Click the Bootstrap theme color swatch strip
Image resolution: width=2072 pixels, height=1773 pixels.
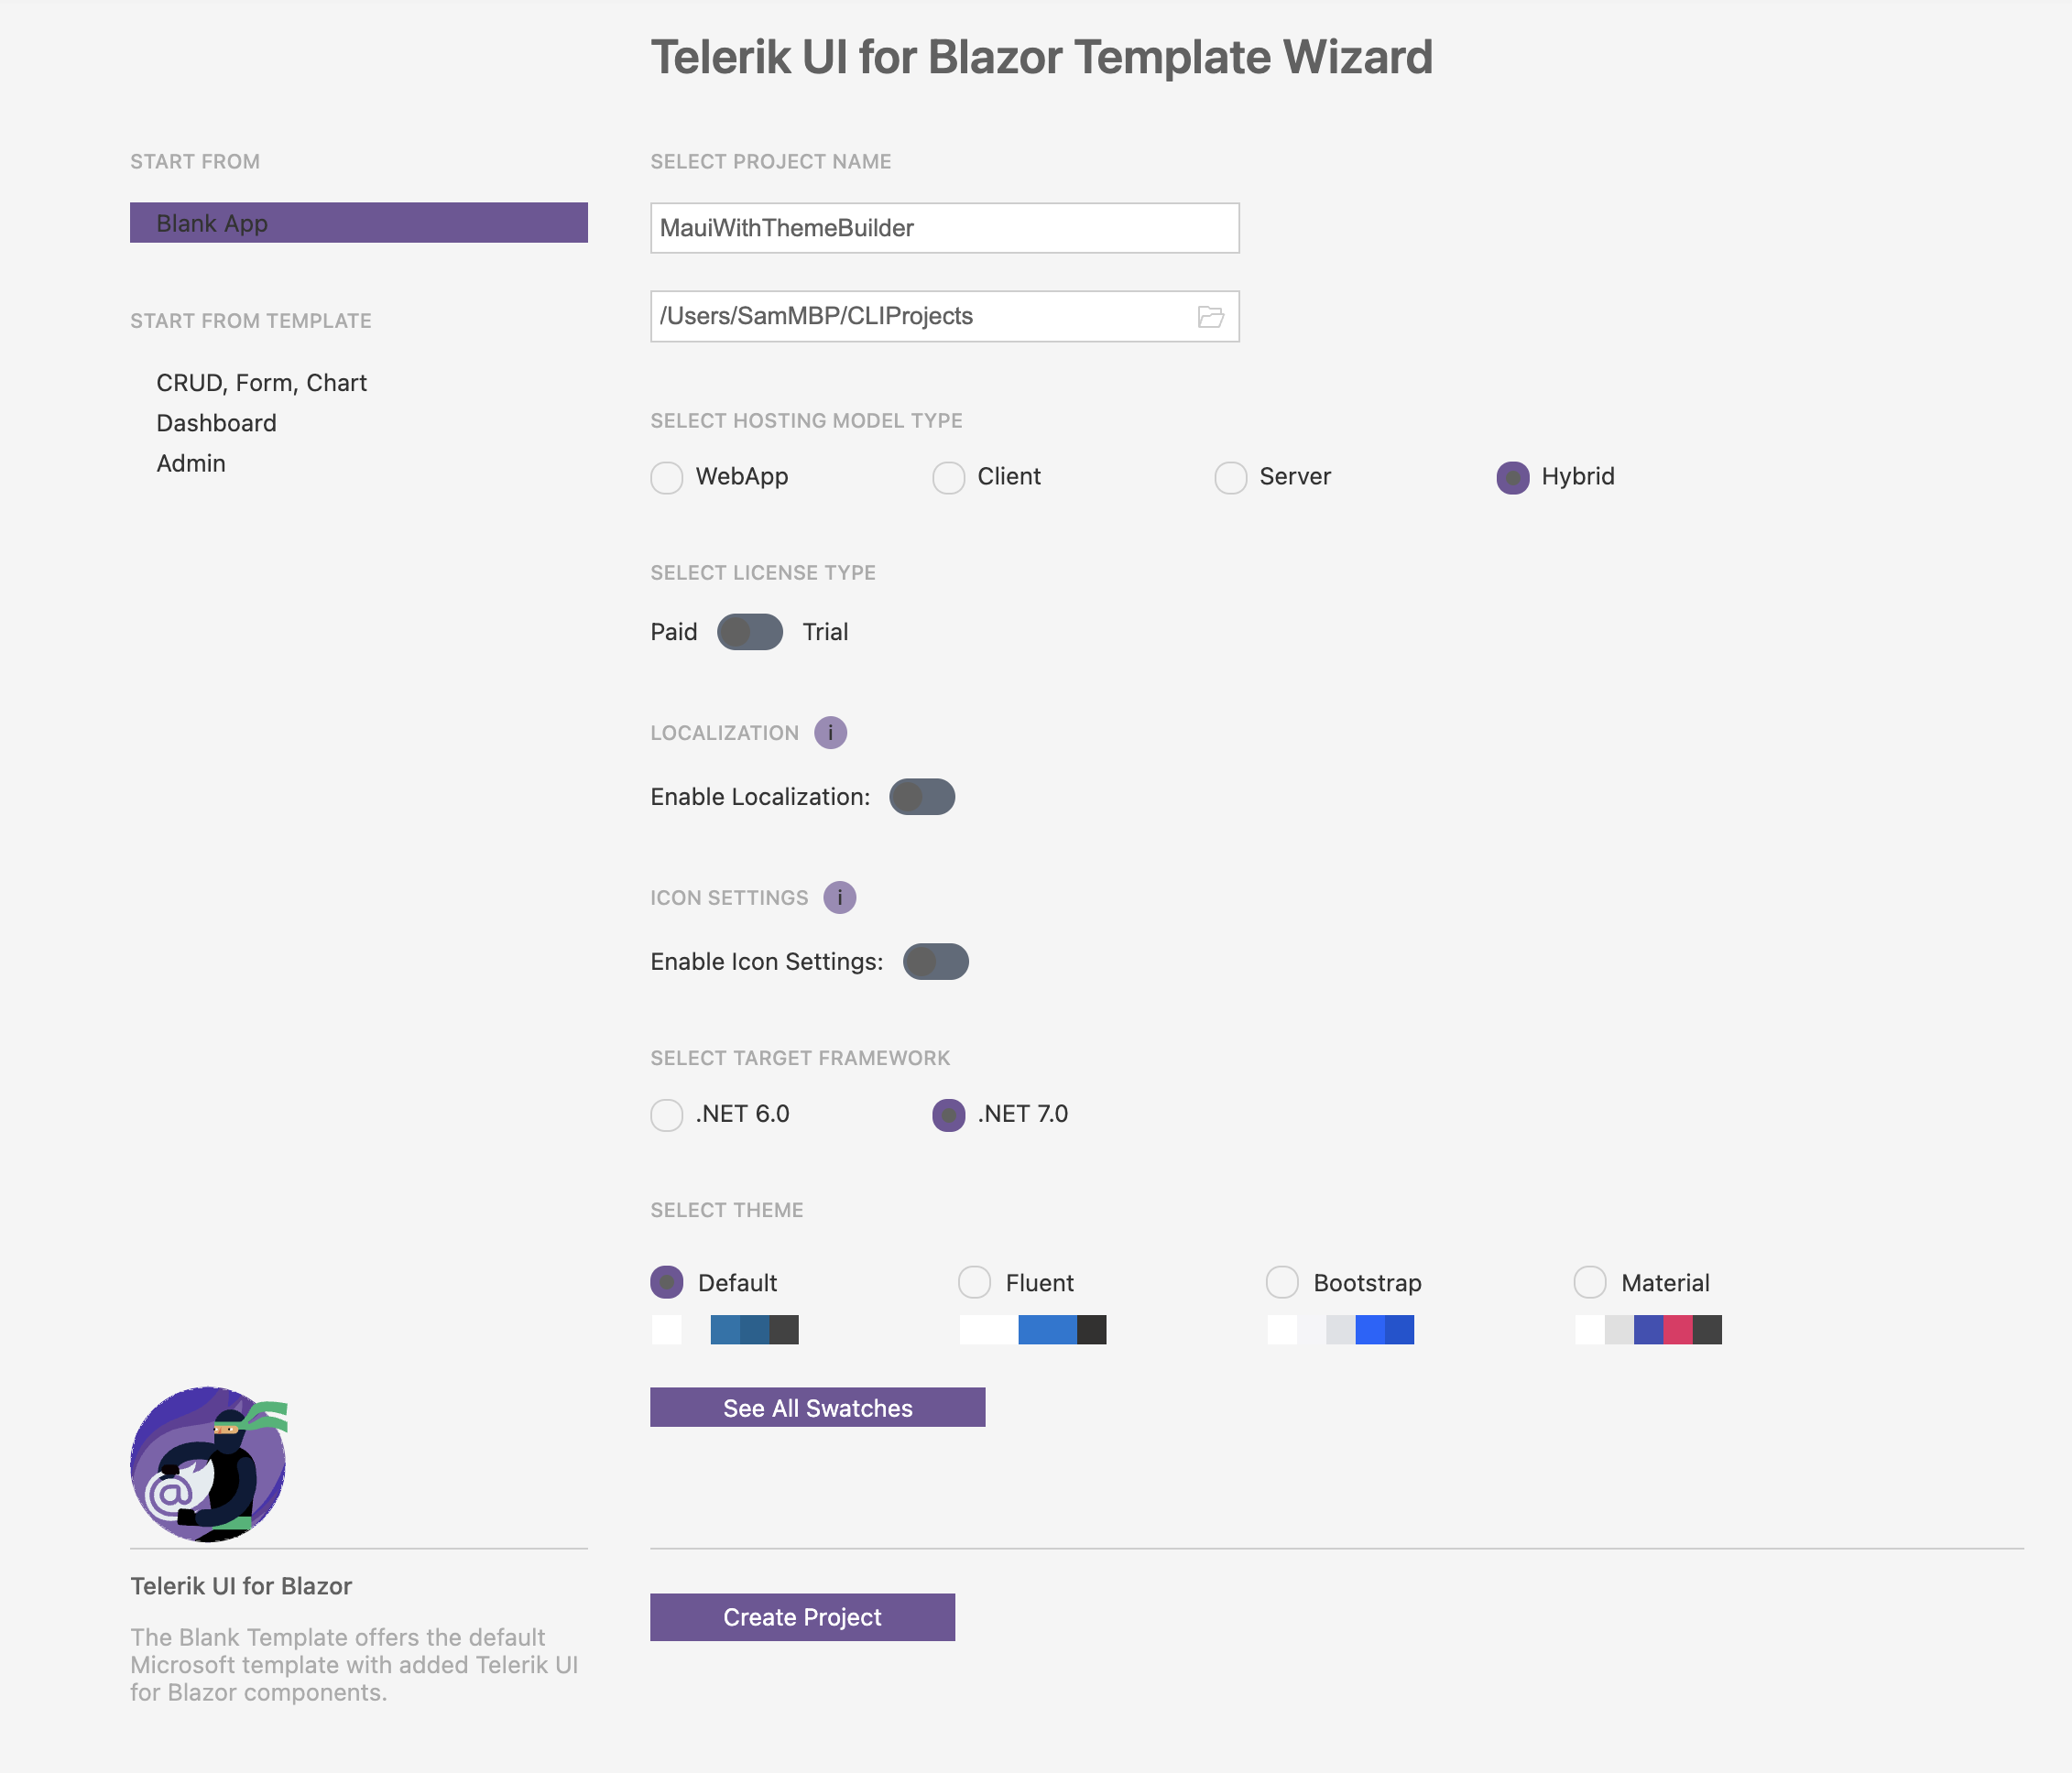[x=1341, y=1330]
